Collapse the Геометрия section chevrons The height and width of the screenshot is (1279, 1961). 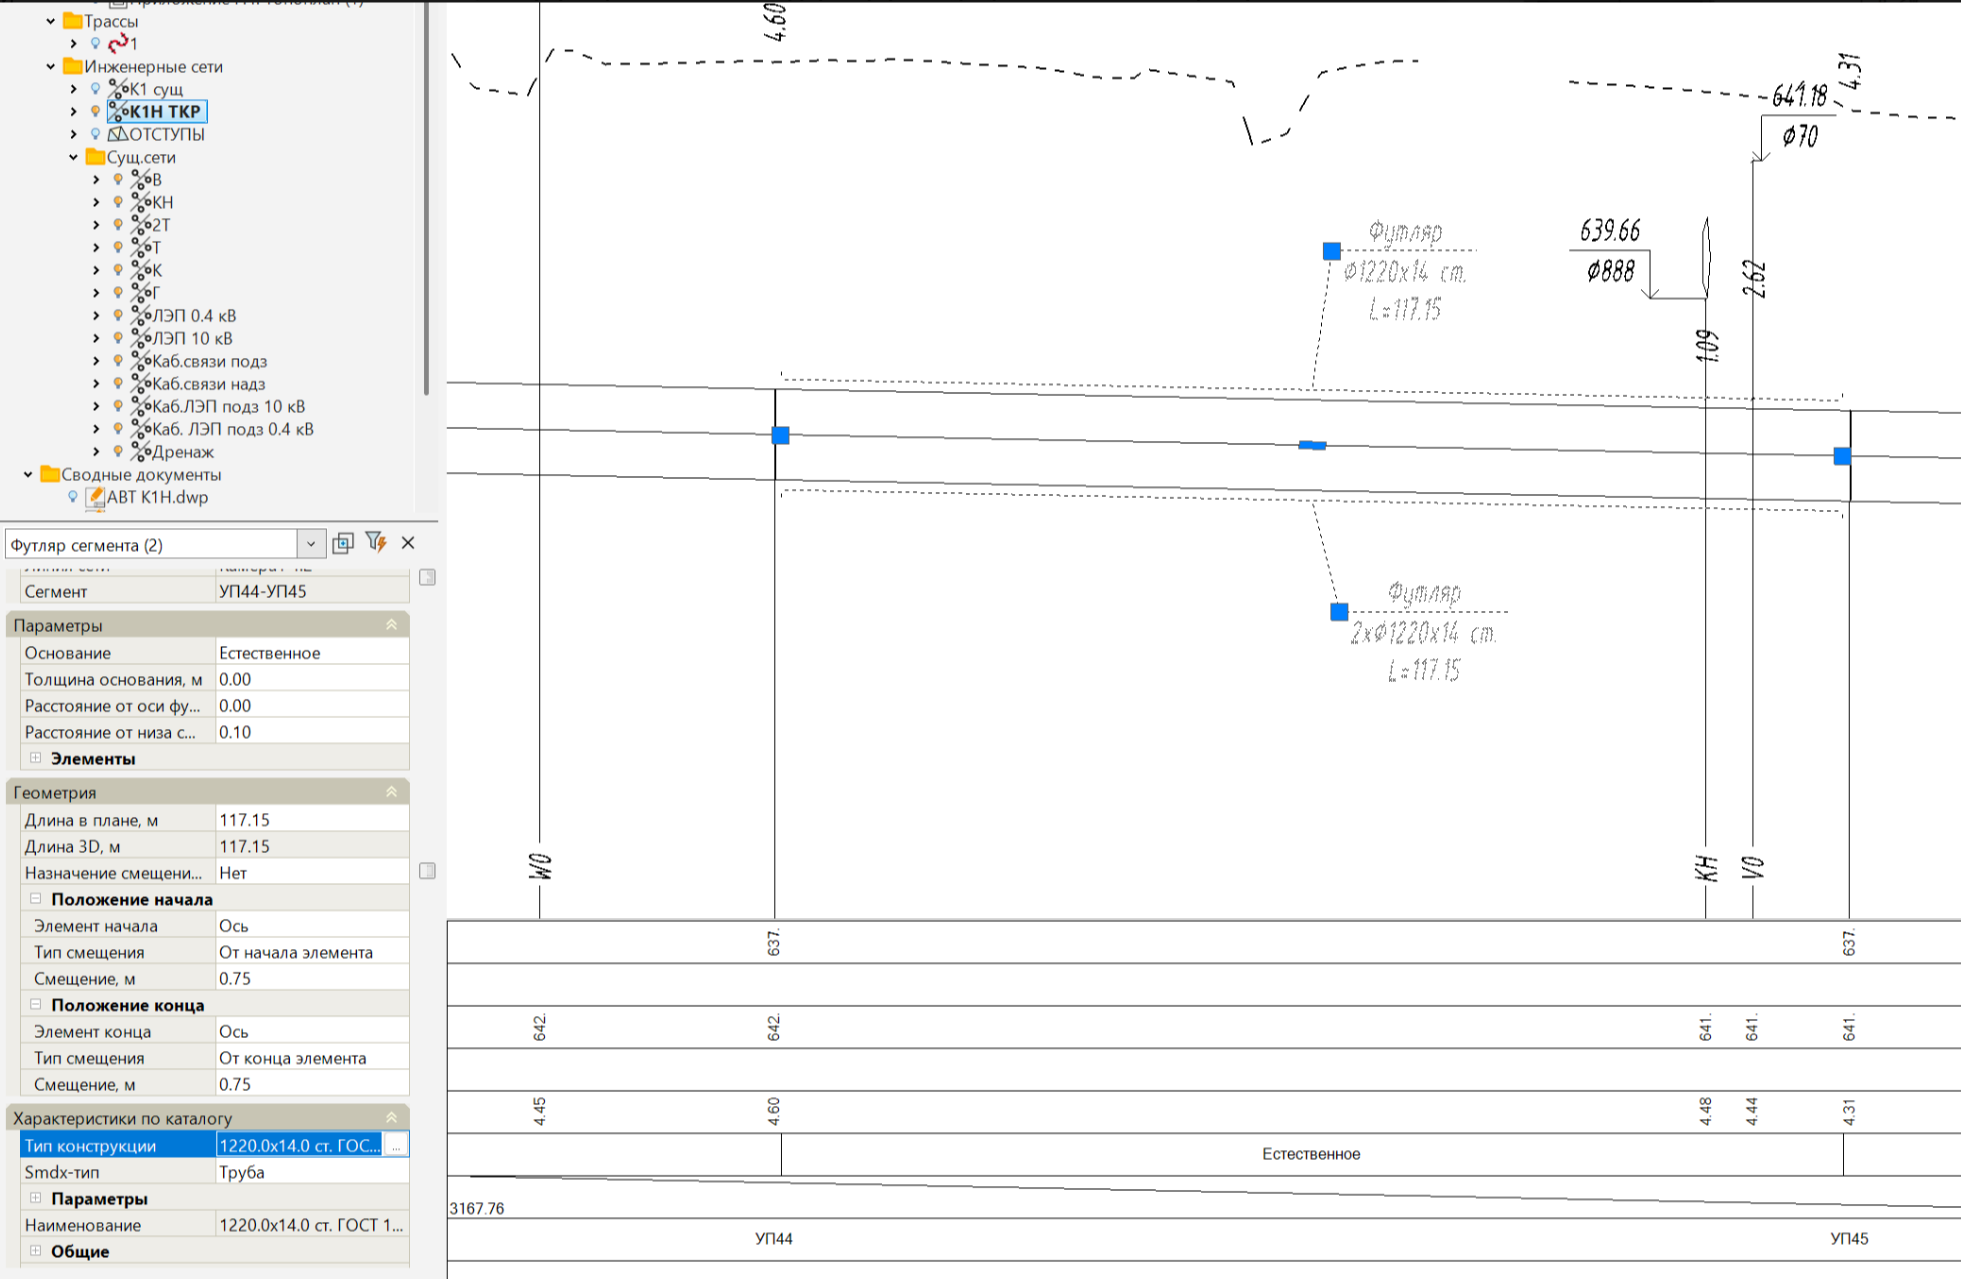[x=391, y=792]
